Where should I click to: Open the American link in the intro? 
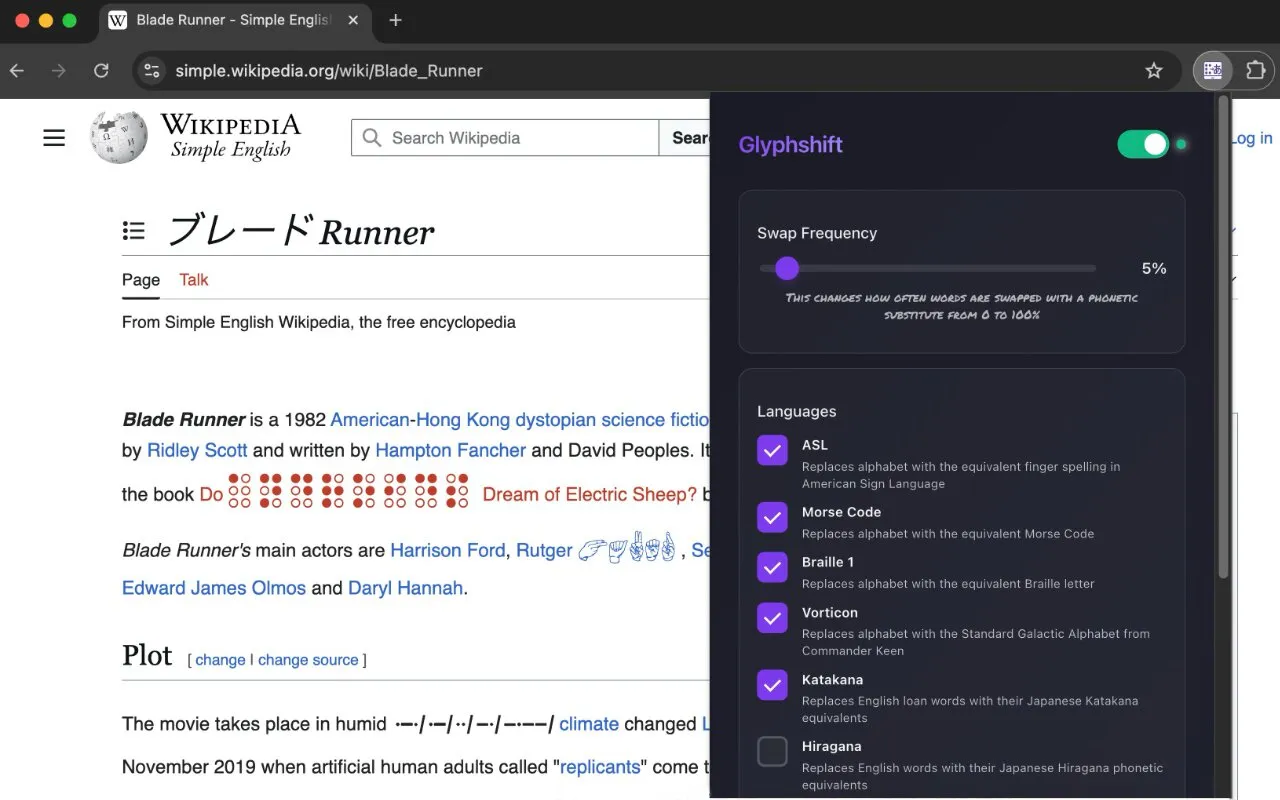(370, 419)
